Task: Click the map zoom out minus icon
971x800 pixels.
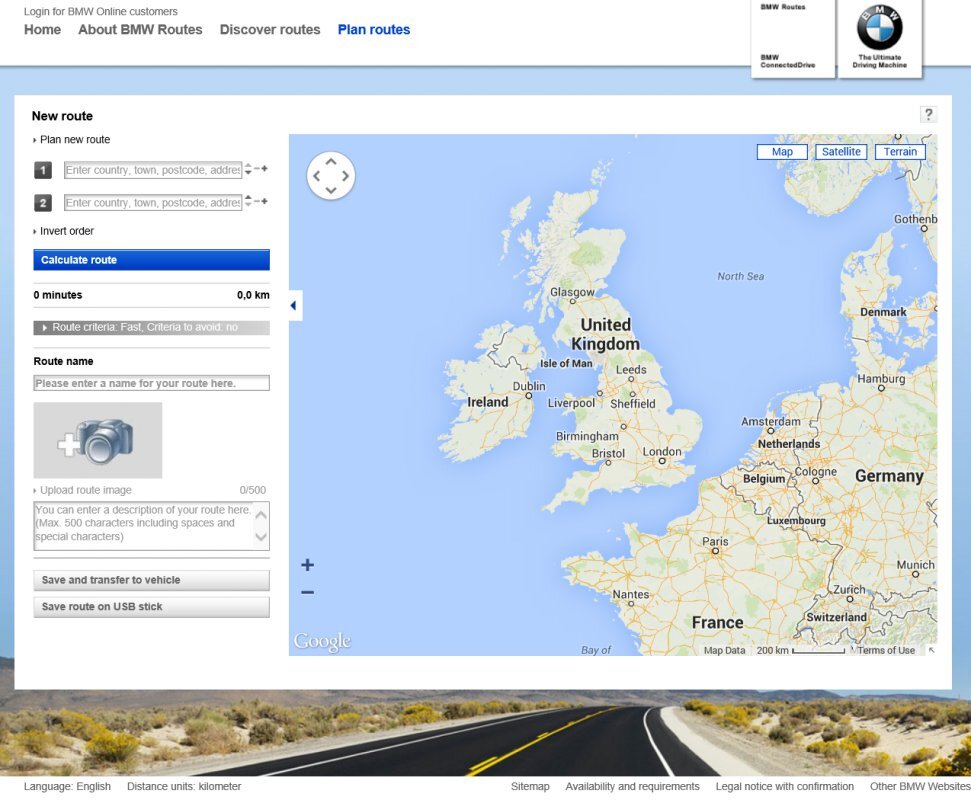Action: pyautogui.click(x=307, y=592)
